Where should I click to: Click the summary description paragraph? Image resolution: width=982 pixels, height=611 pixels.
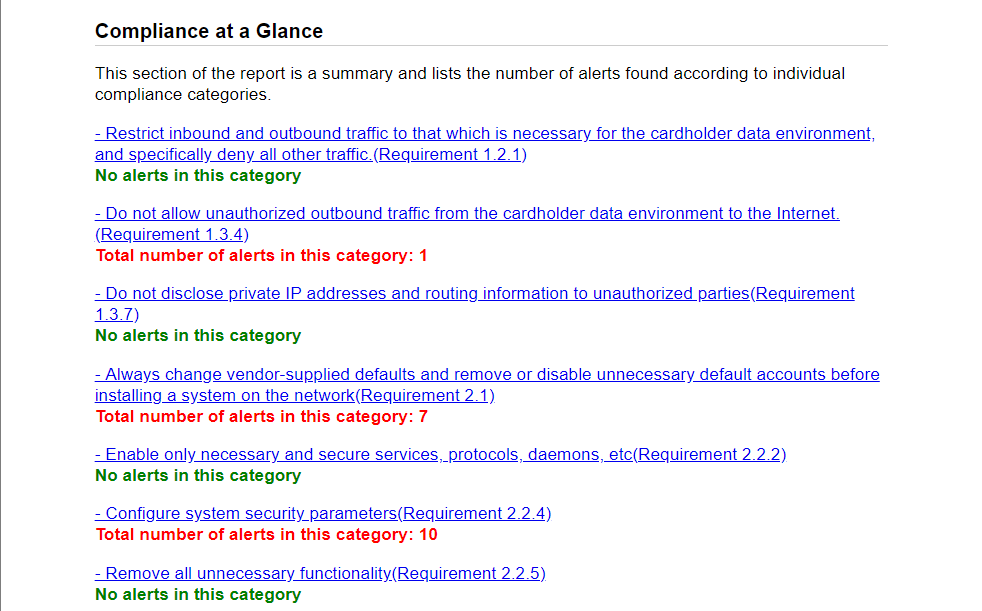click(x=470, y=84)
